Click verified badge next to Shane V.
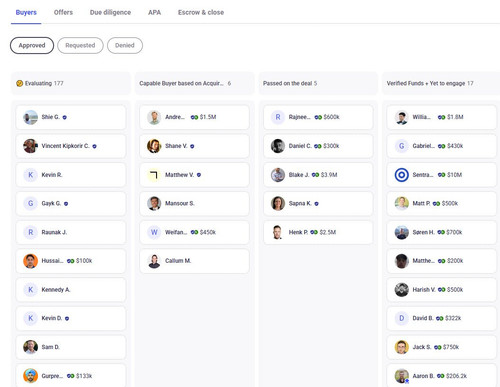The image size is (500, 387). click(x=192, y=146)
